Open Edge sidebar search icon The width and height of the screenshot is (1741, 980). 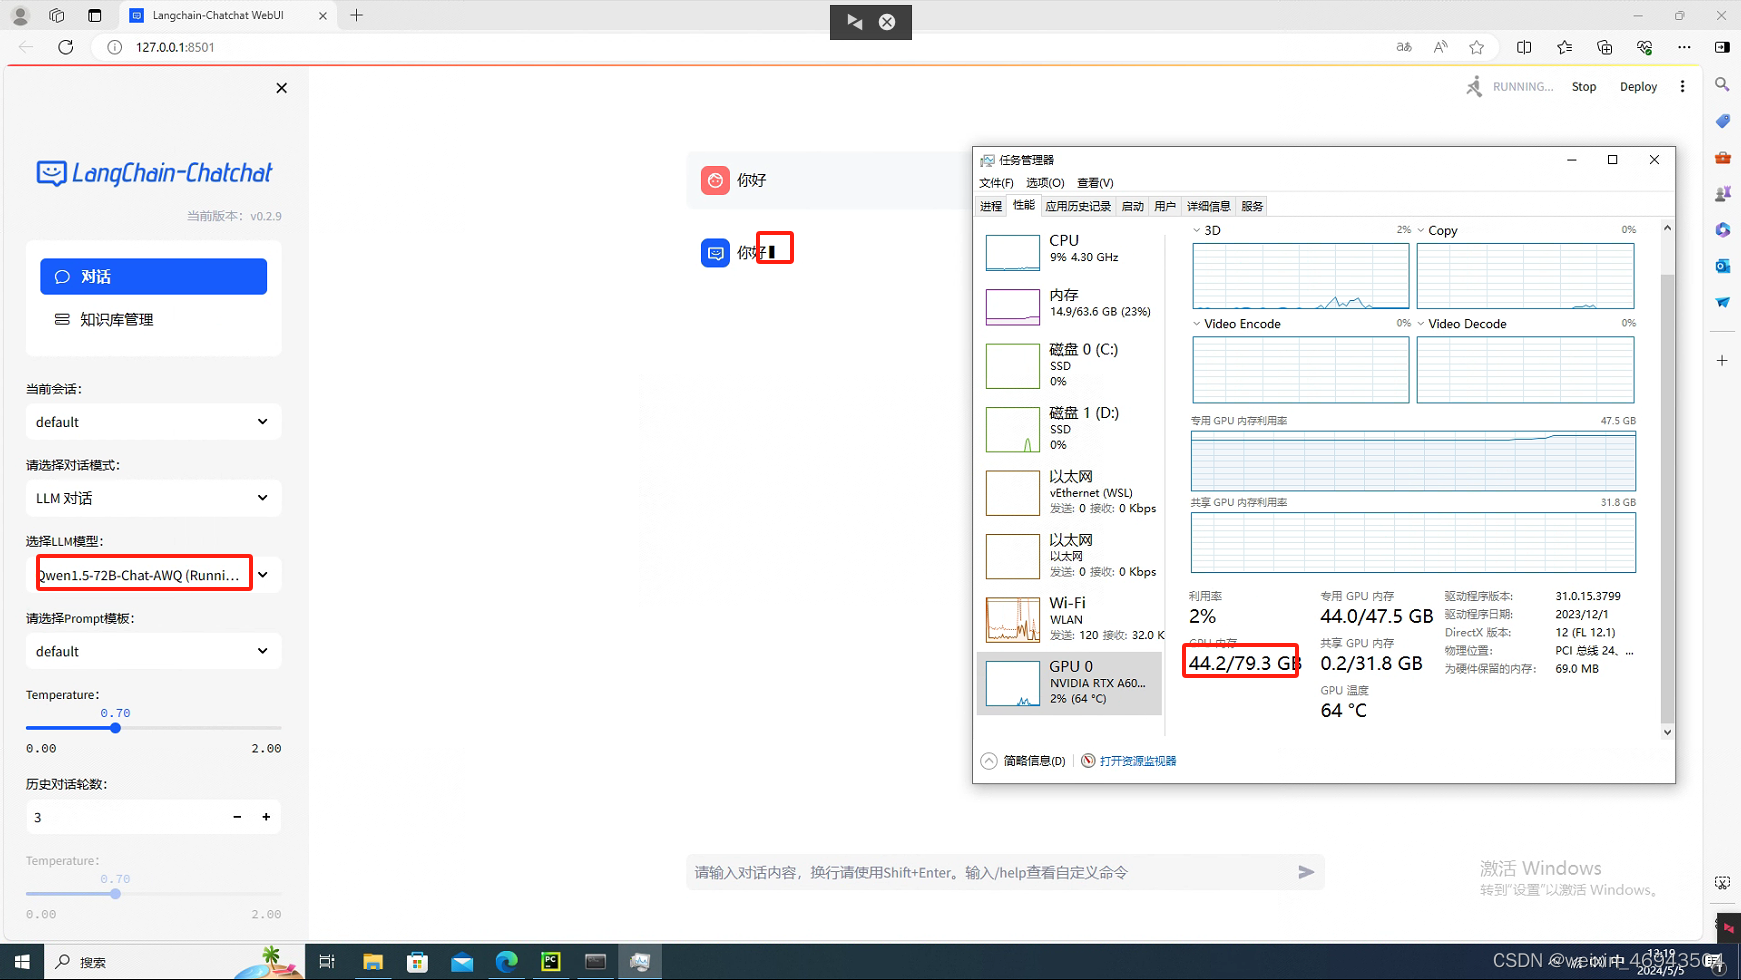1722,85
